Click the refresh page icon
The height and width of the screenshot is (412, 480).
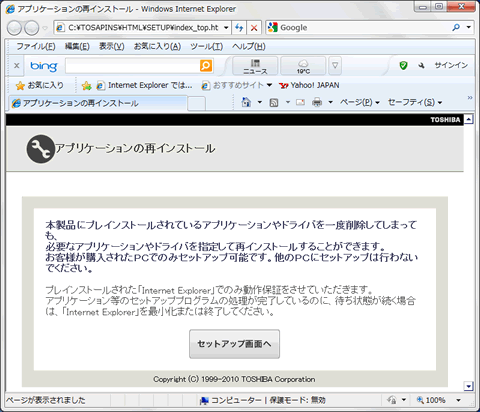coord(239,28)
